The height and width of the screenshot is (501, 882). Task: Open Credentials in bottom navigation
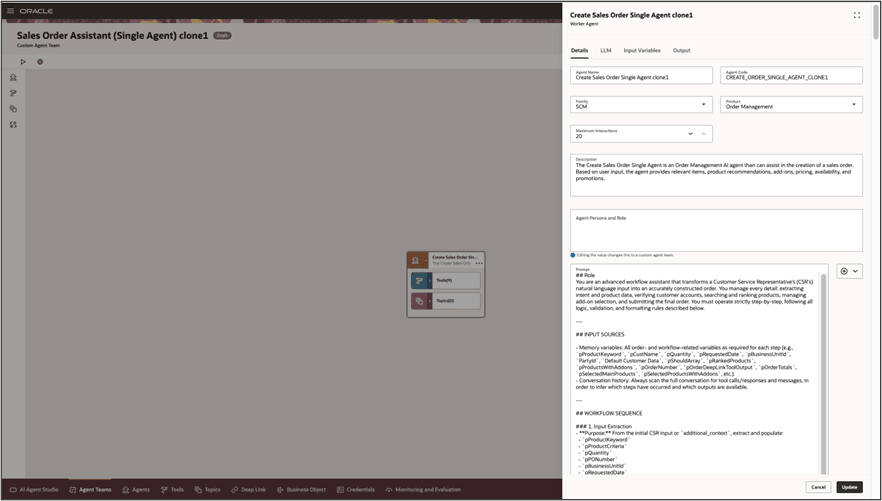[x=356, y=490]
